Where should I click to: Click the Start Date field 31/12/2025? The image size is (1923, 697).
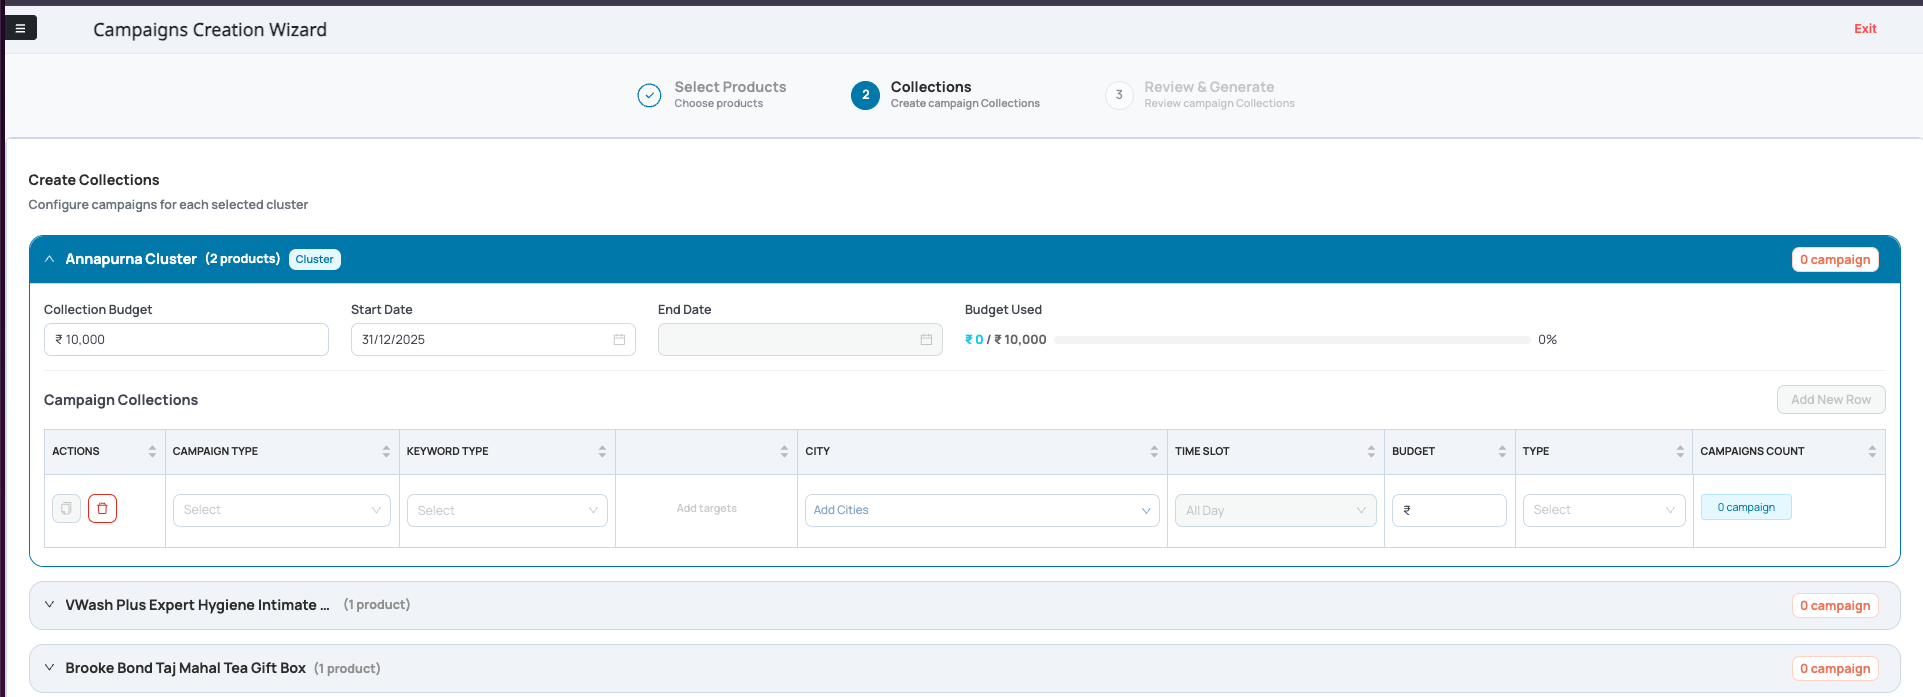493,340
